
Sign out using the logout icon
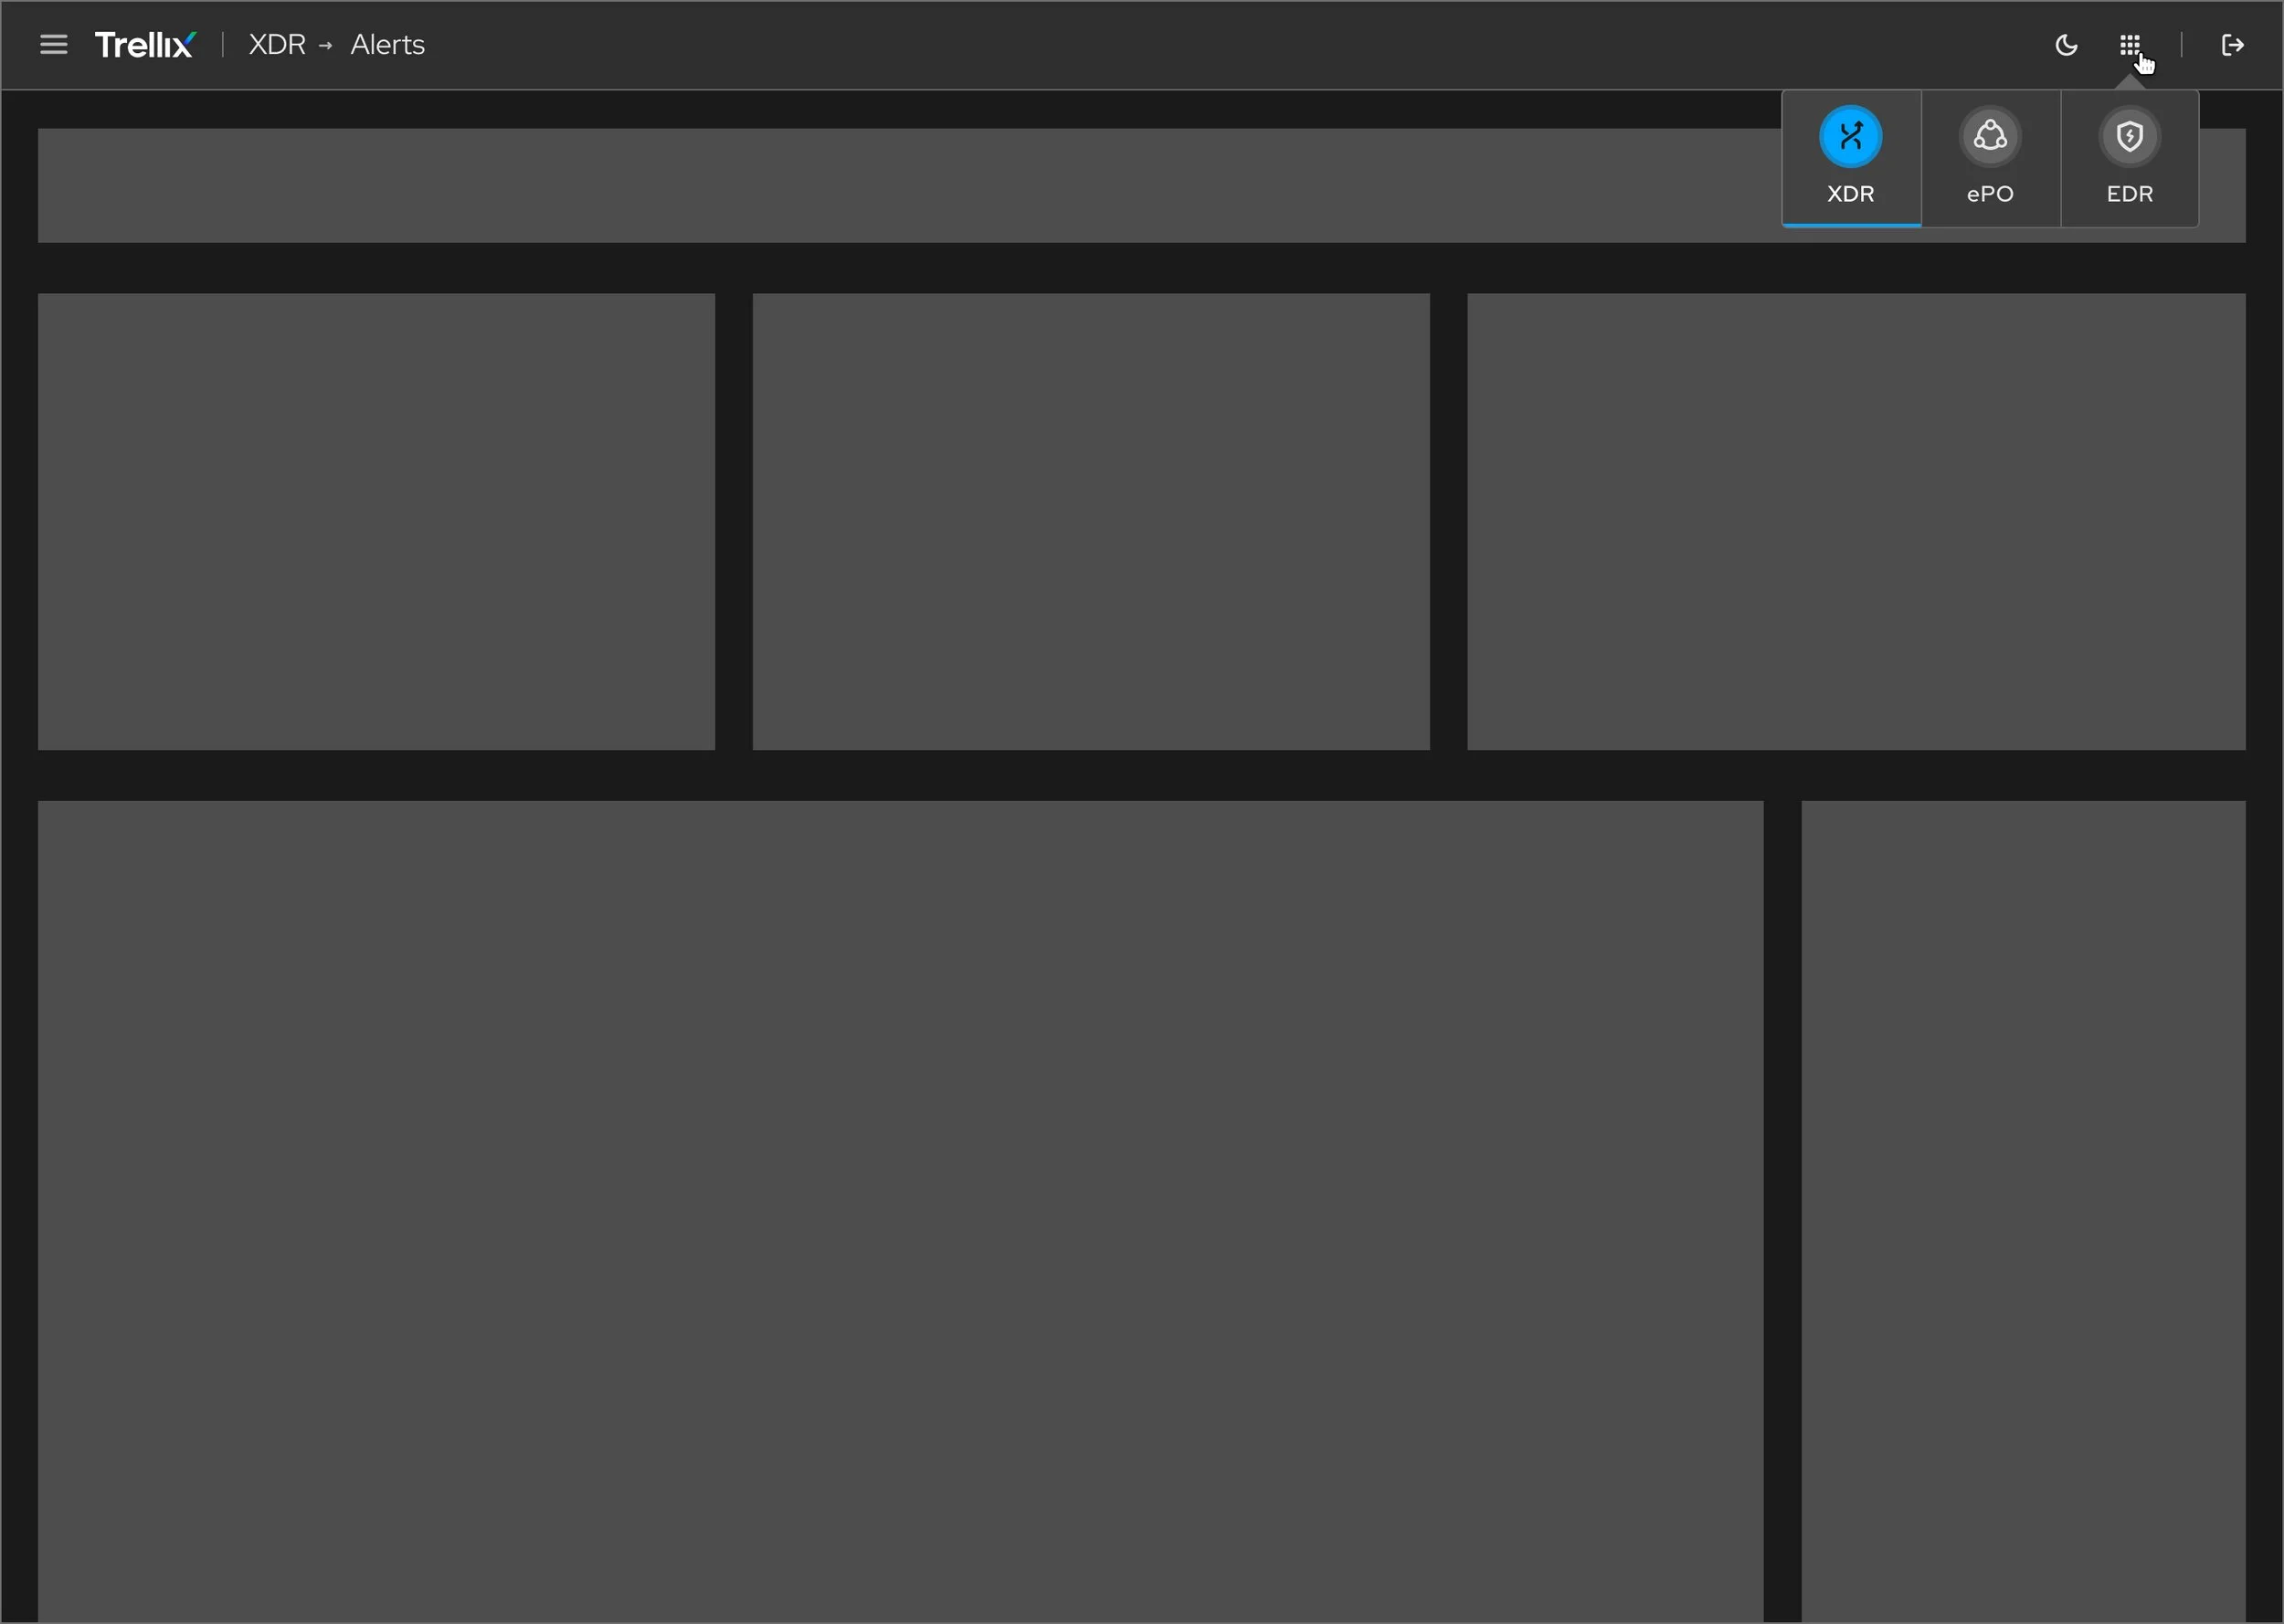pos(2232,45)
